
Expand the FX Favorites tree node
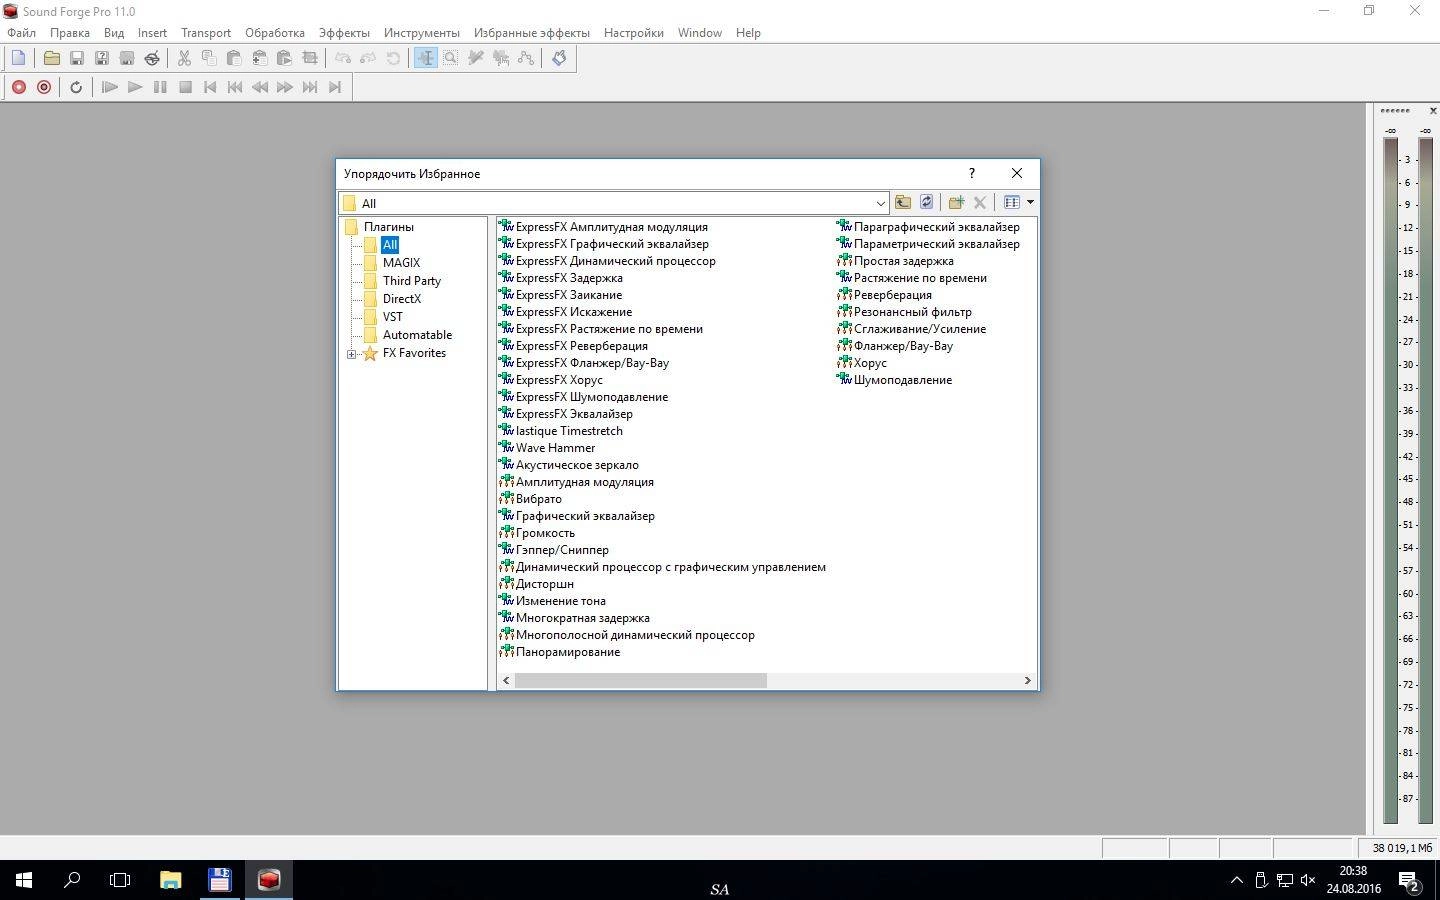pos(351,354)
